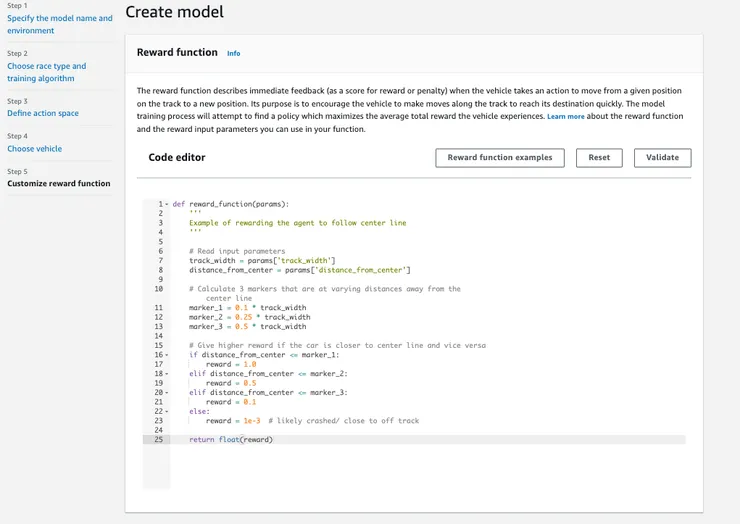Image resolution: width=740 pixels, height=524 pixels.
Task: Click line number 23 in the gutter
Action: pos(158,421)
